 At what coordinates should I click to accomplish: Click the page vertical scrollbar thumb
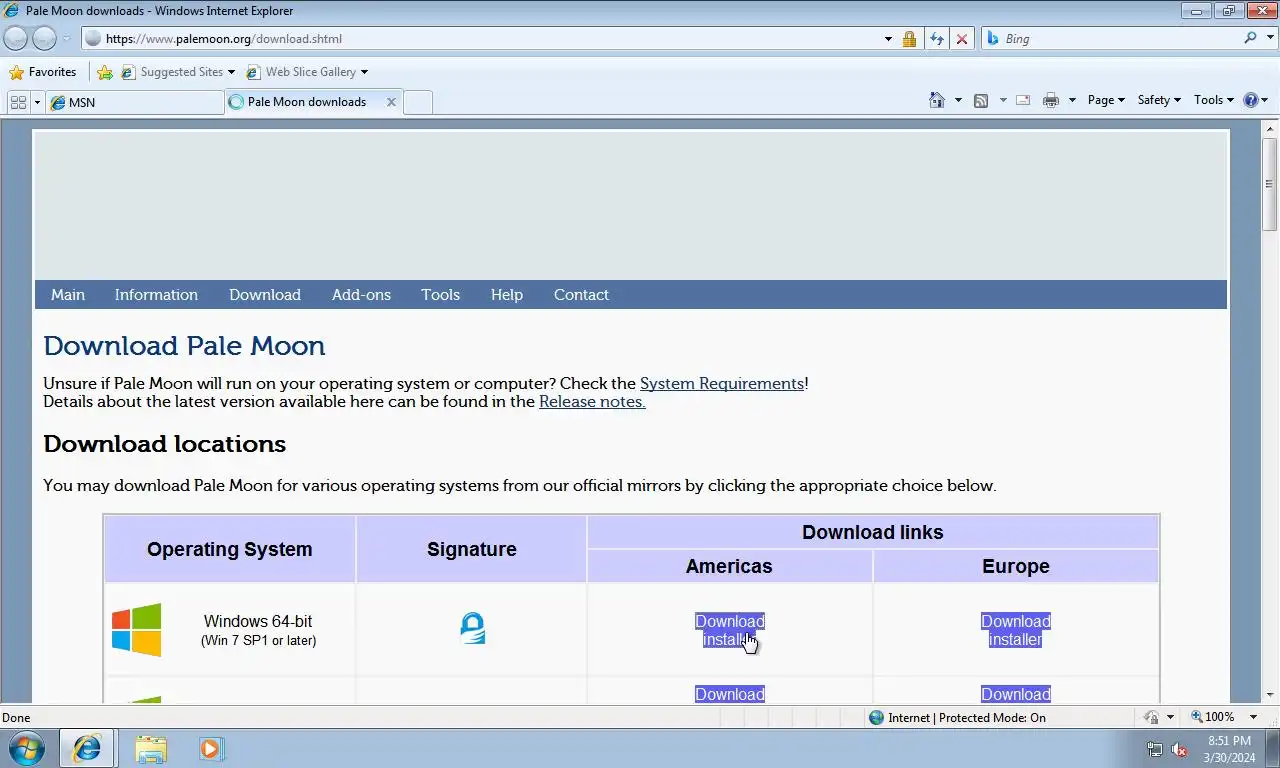1270,185
